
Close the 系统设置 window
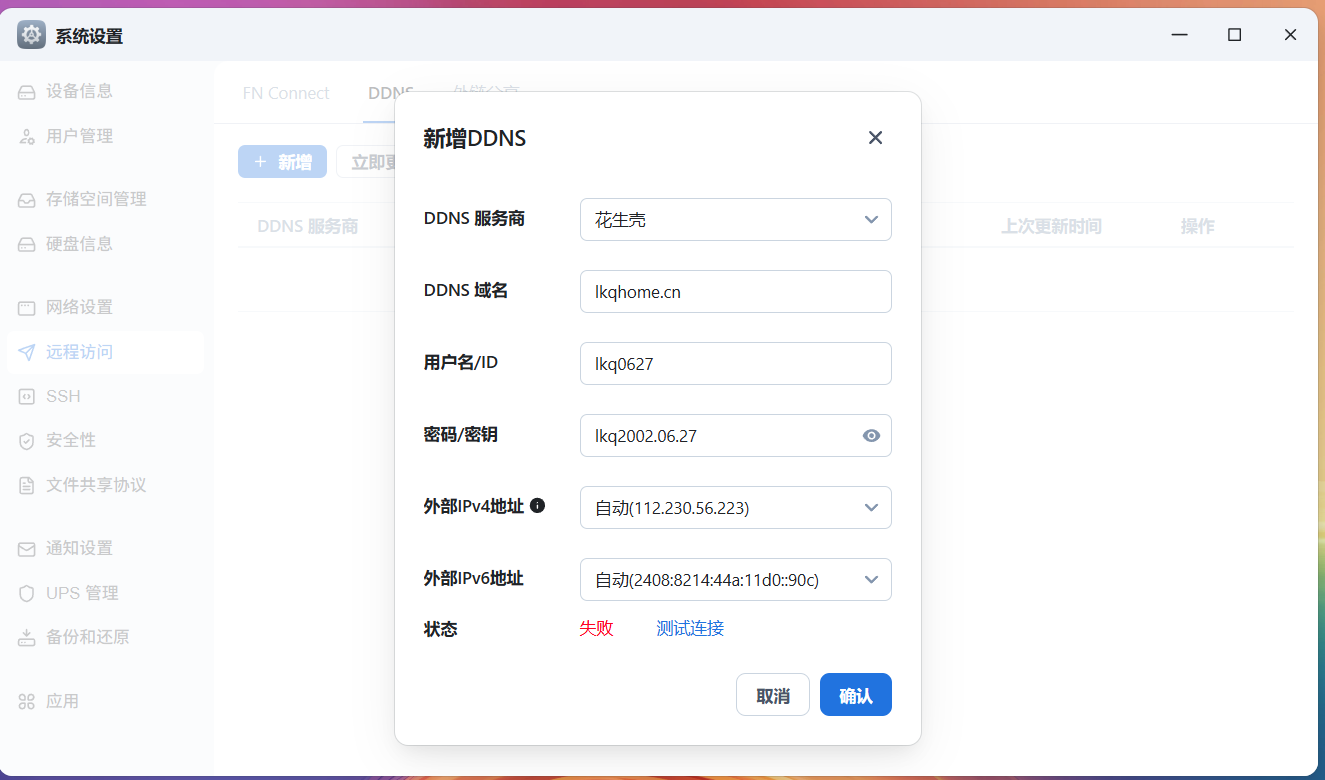point(1290,35)
